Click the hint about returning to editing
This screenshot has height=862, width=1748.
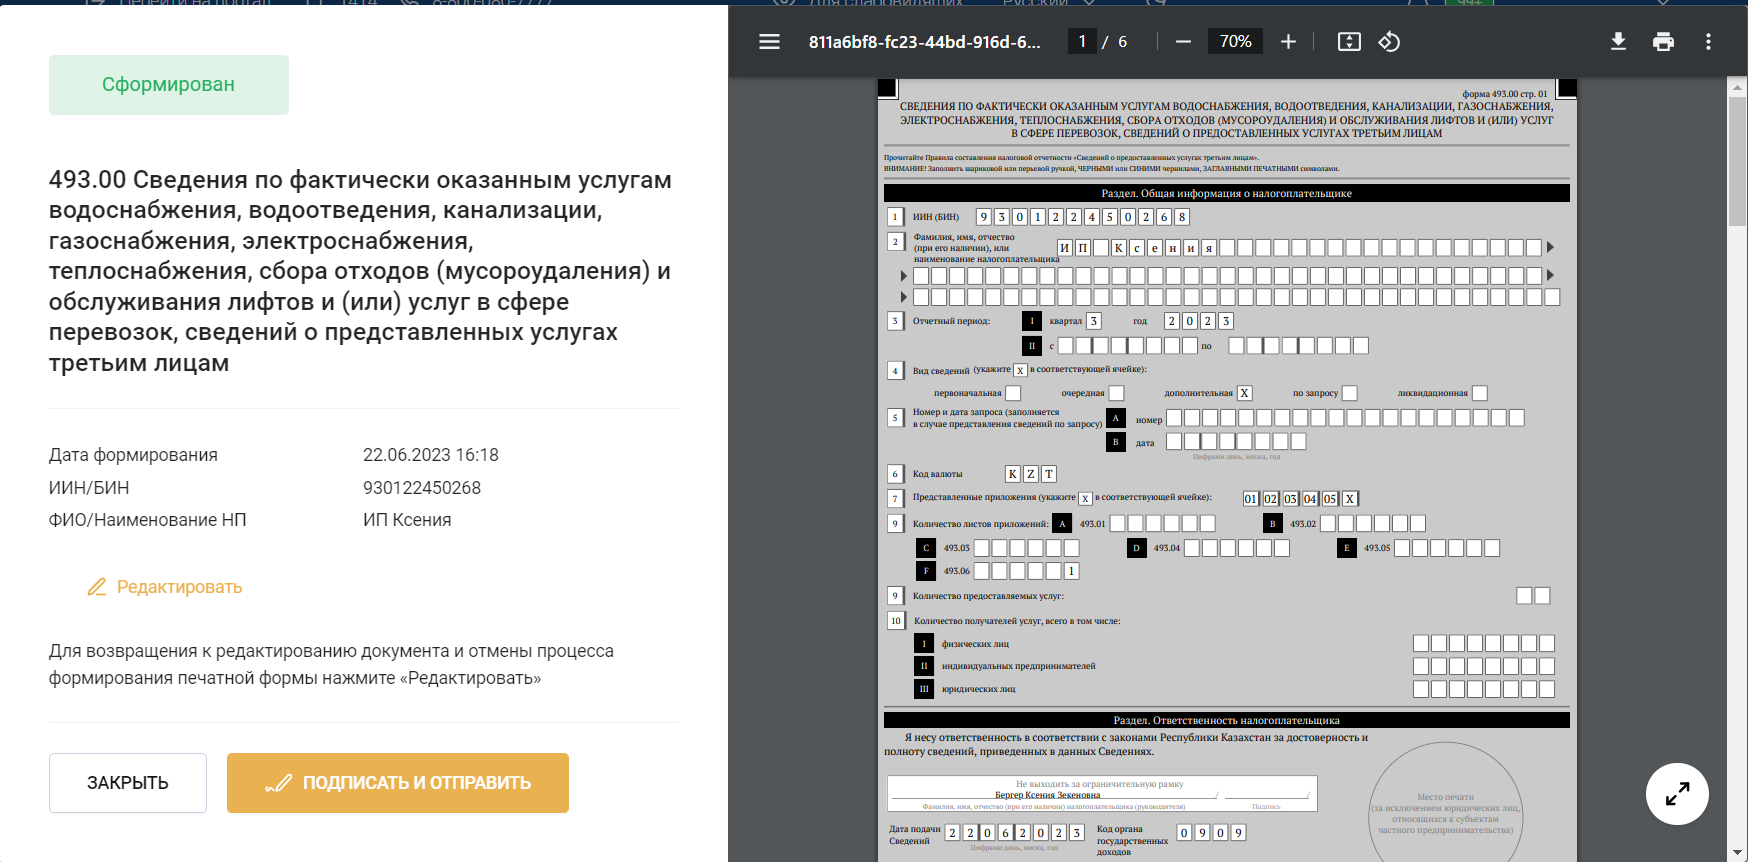331,665
